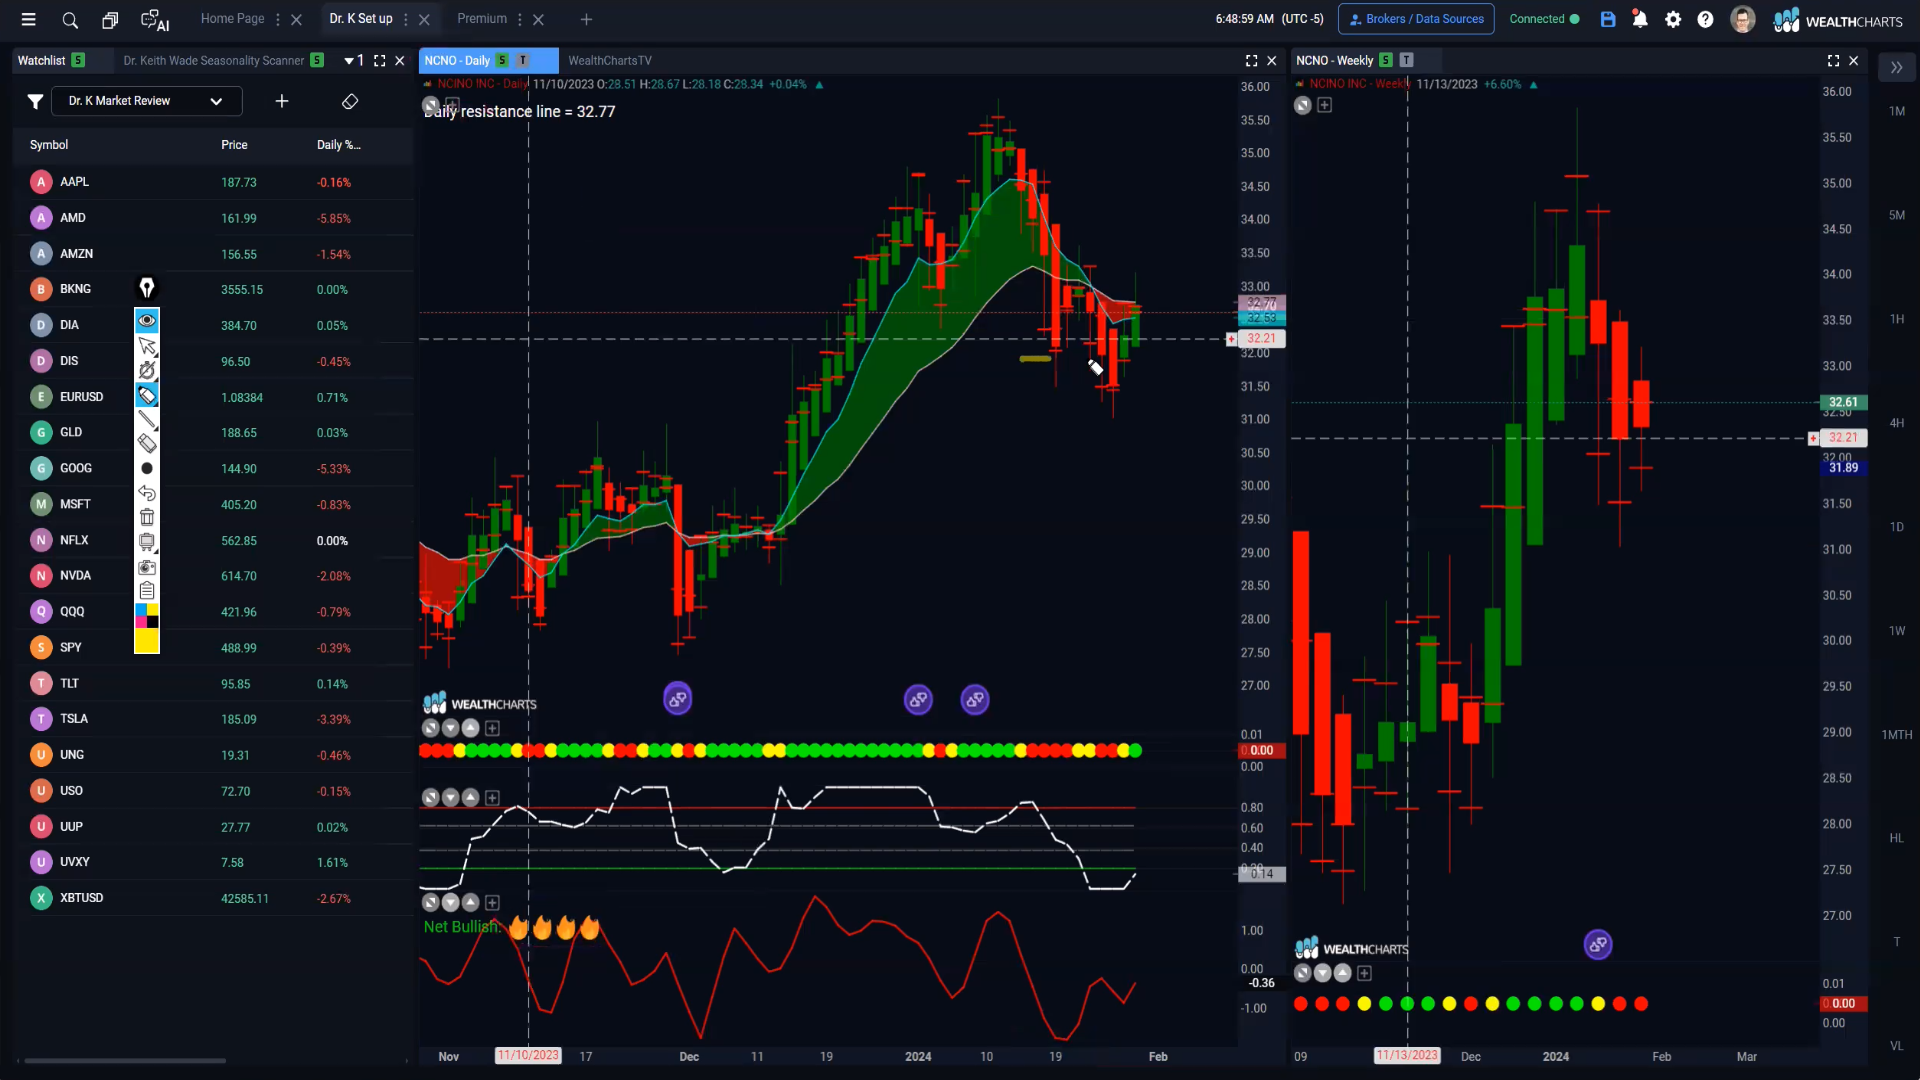Toggle the S badge on NCNO Daily tab
The width and height of the screenshot is (1920, 1080).
pos(502,60)
